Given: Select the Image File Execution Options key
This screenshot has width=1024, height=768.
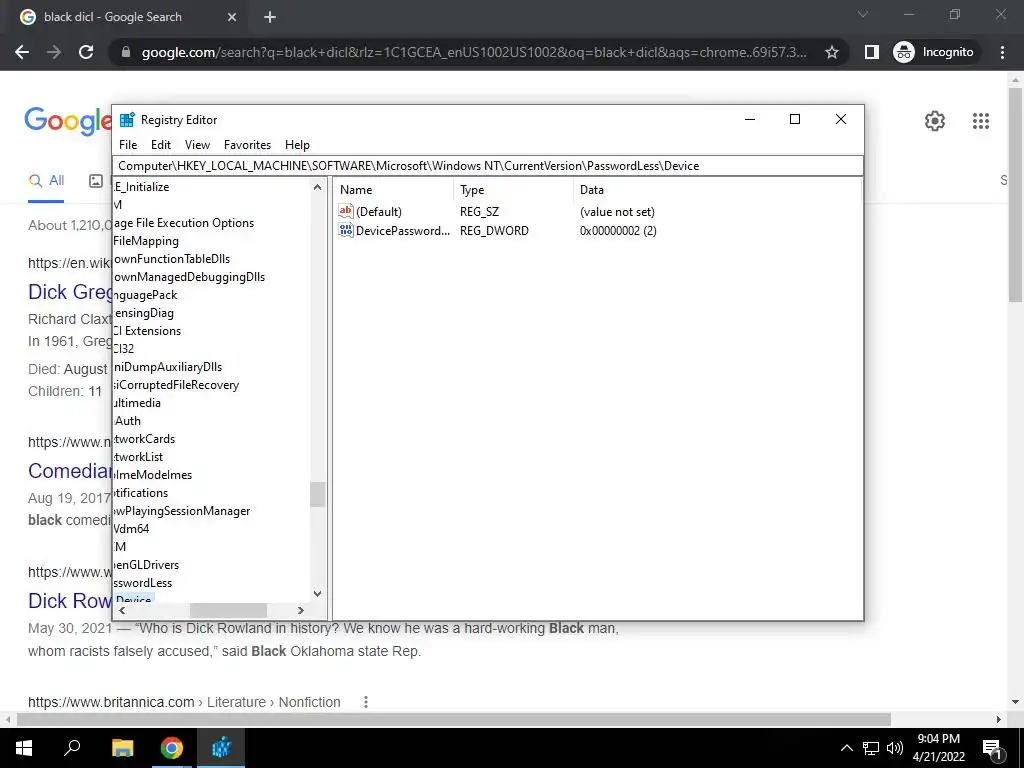Looking at the screenshot, I should click(184, 223).
